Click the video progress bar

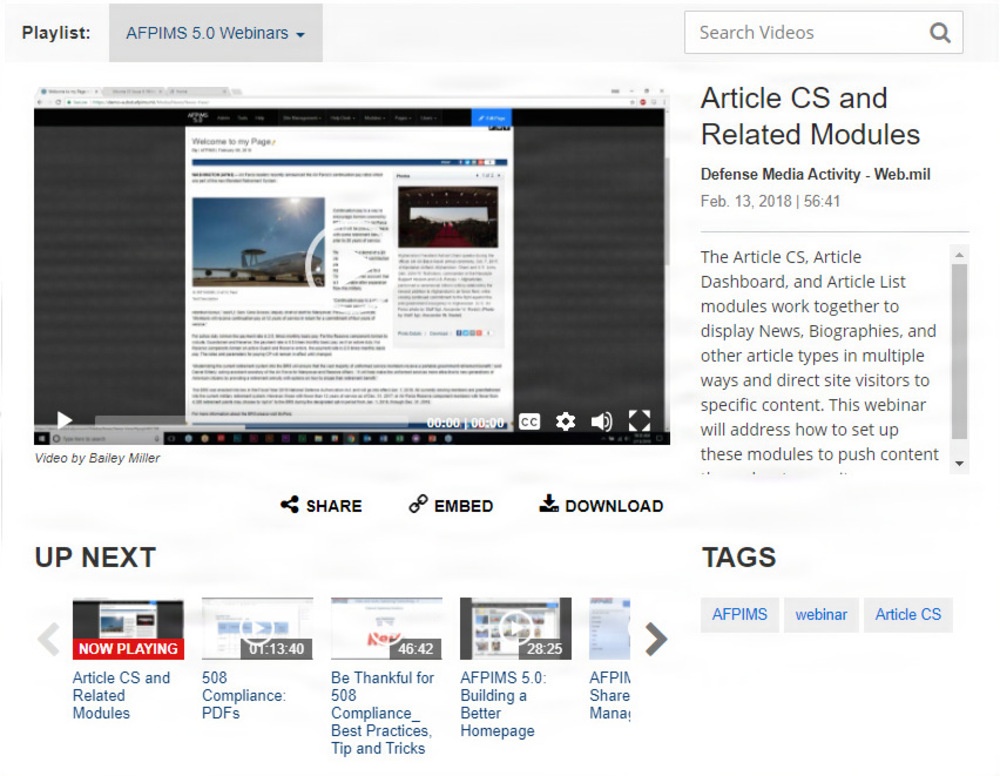click(x=252, y=421)
